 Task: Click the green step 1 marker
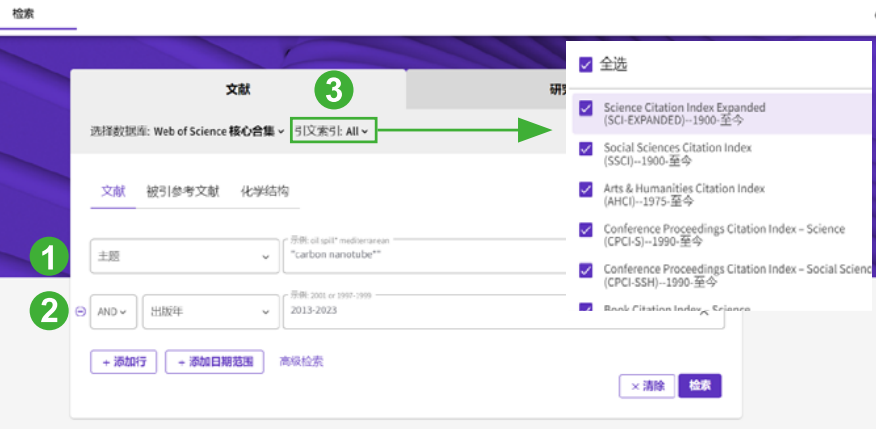point(49,258)
